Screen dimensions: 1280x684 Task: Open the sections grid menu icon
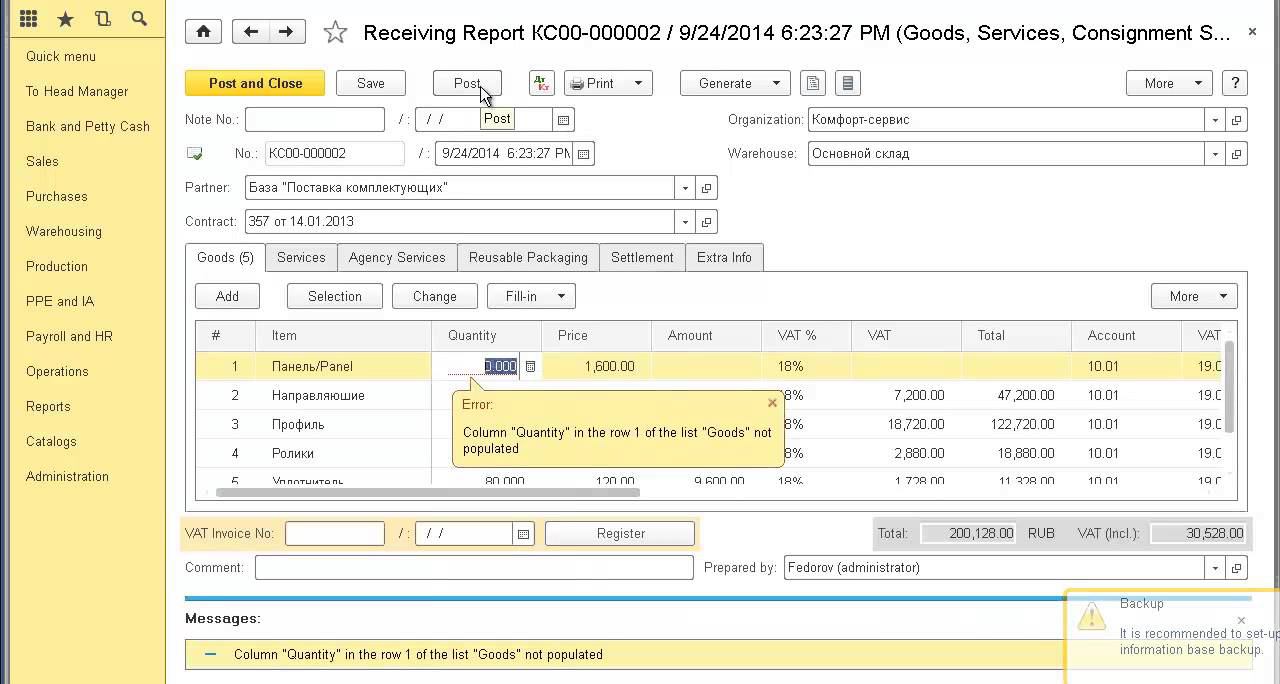tap(28, 19)
